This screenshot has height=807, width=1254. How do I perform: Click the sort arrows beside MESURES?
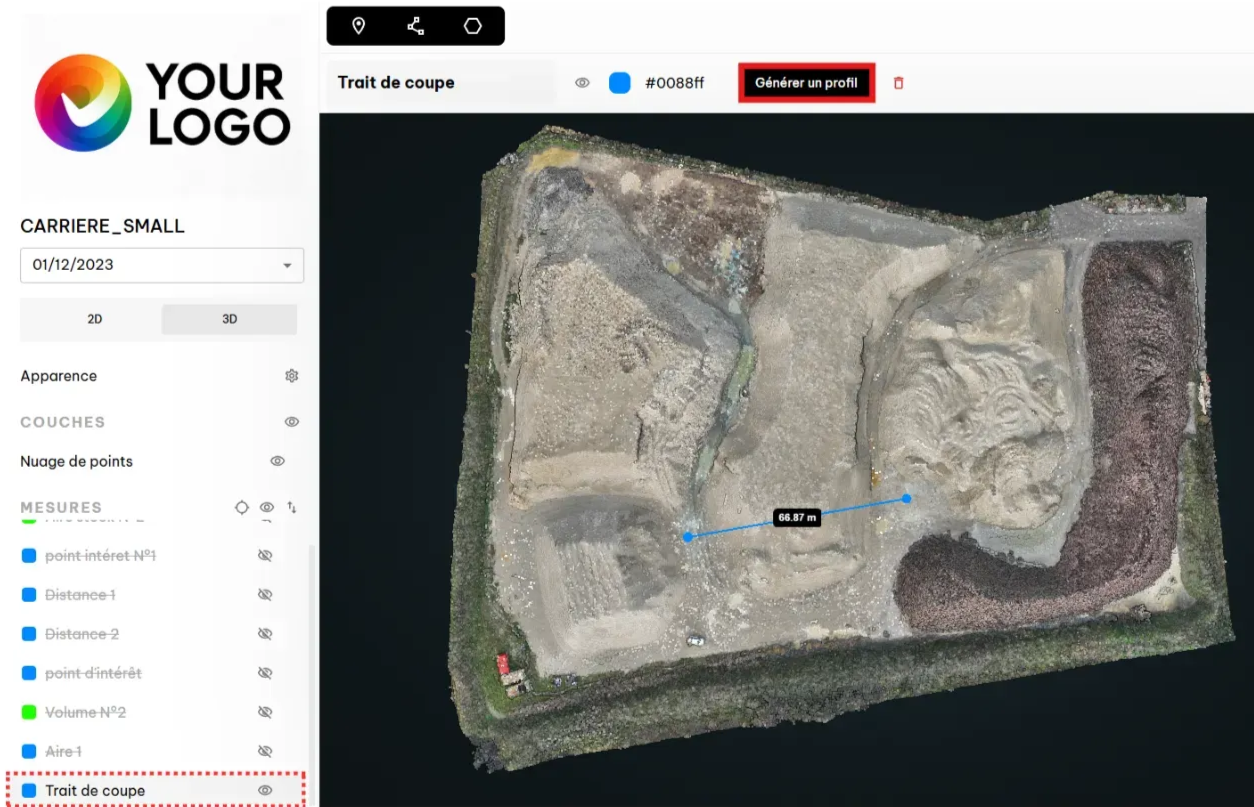coord(292,507)
